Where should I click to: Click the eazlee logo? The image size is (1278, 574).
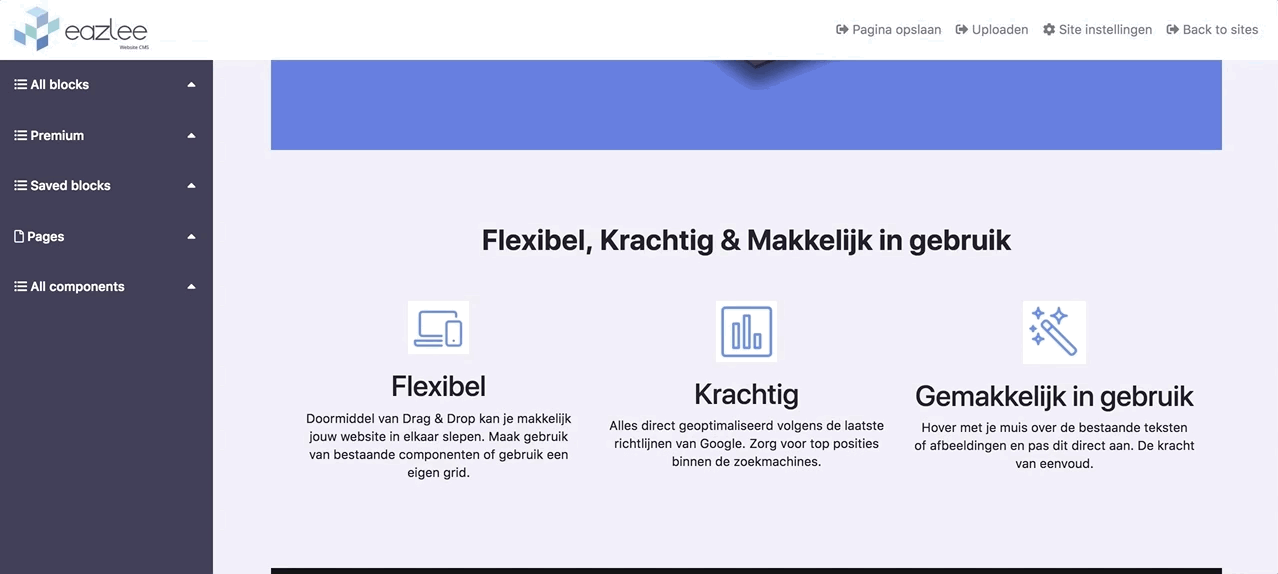pyautogui.click(x=82, y=29)
